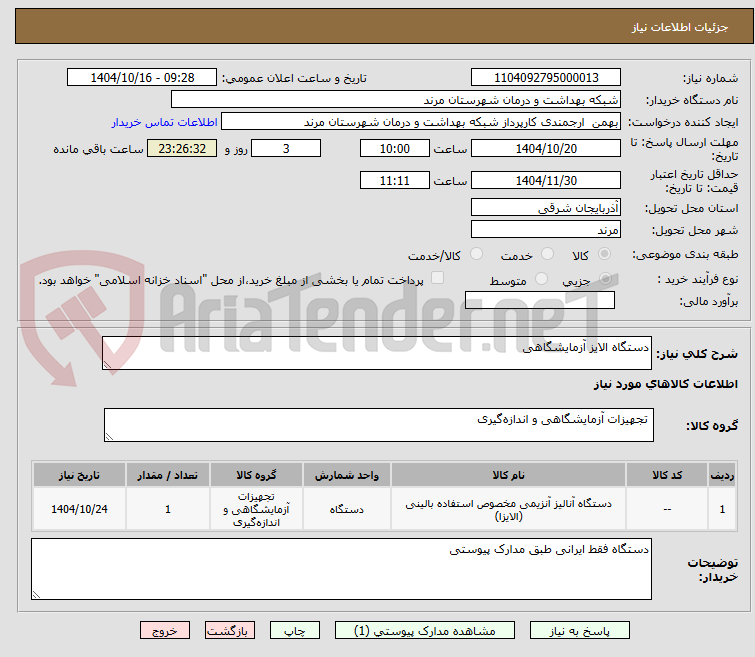The image size is (755, 657).
Task: Click the گروه کالا text area
Action: pyautogui.click(x=378, y=425)
